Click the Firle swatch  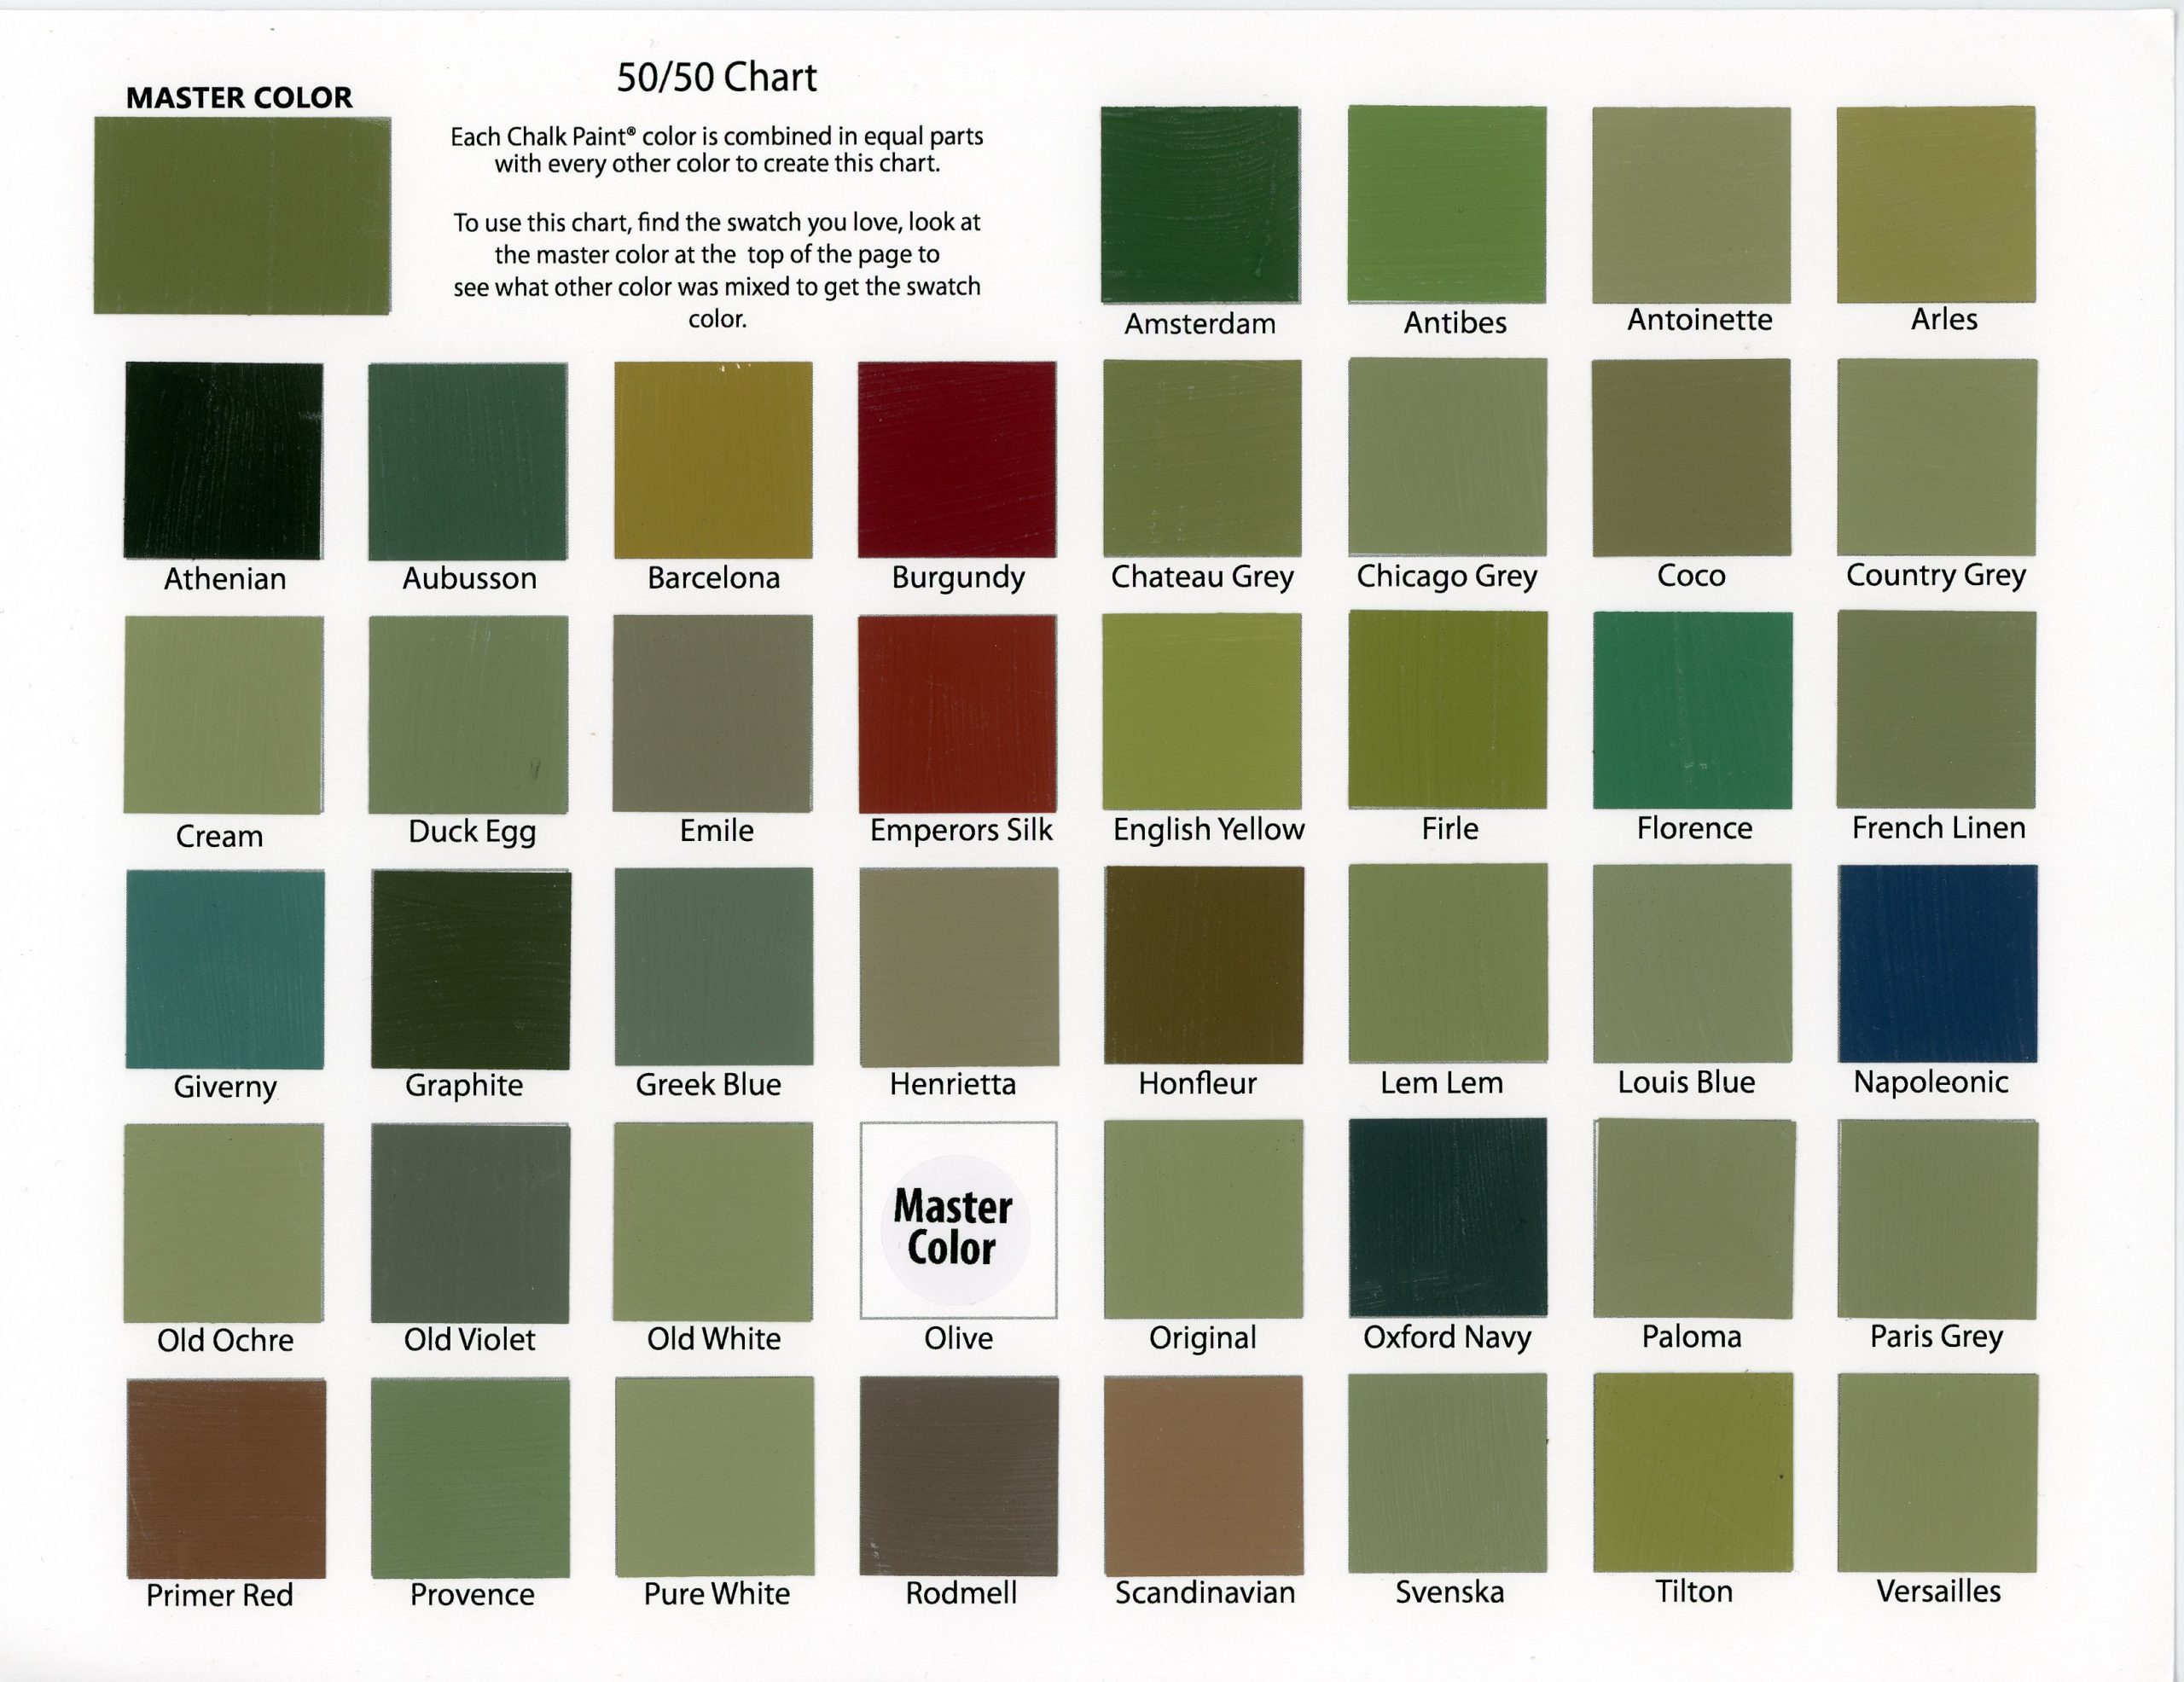[x=1447, y=709]
